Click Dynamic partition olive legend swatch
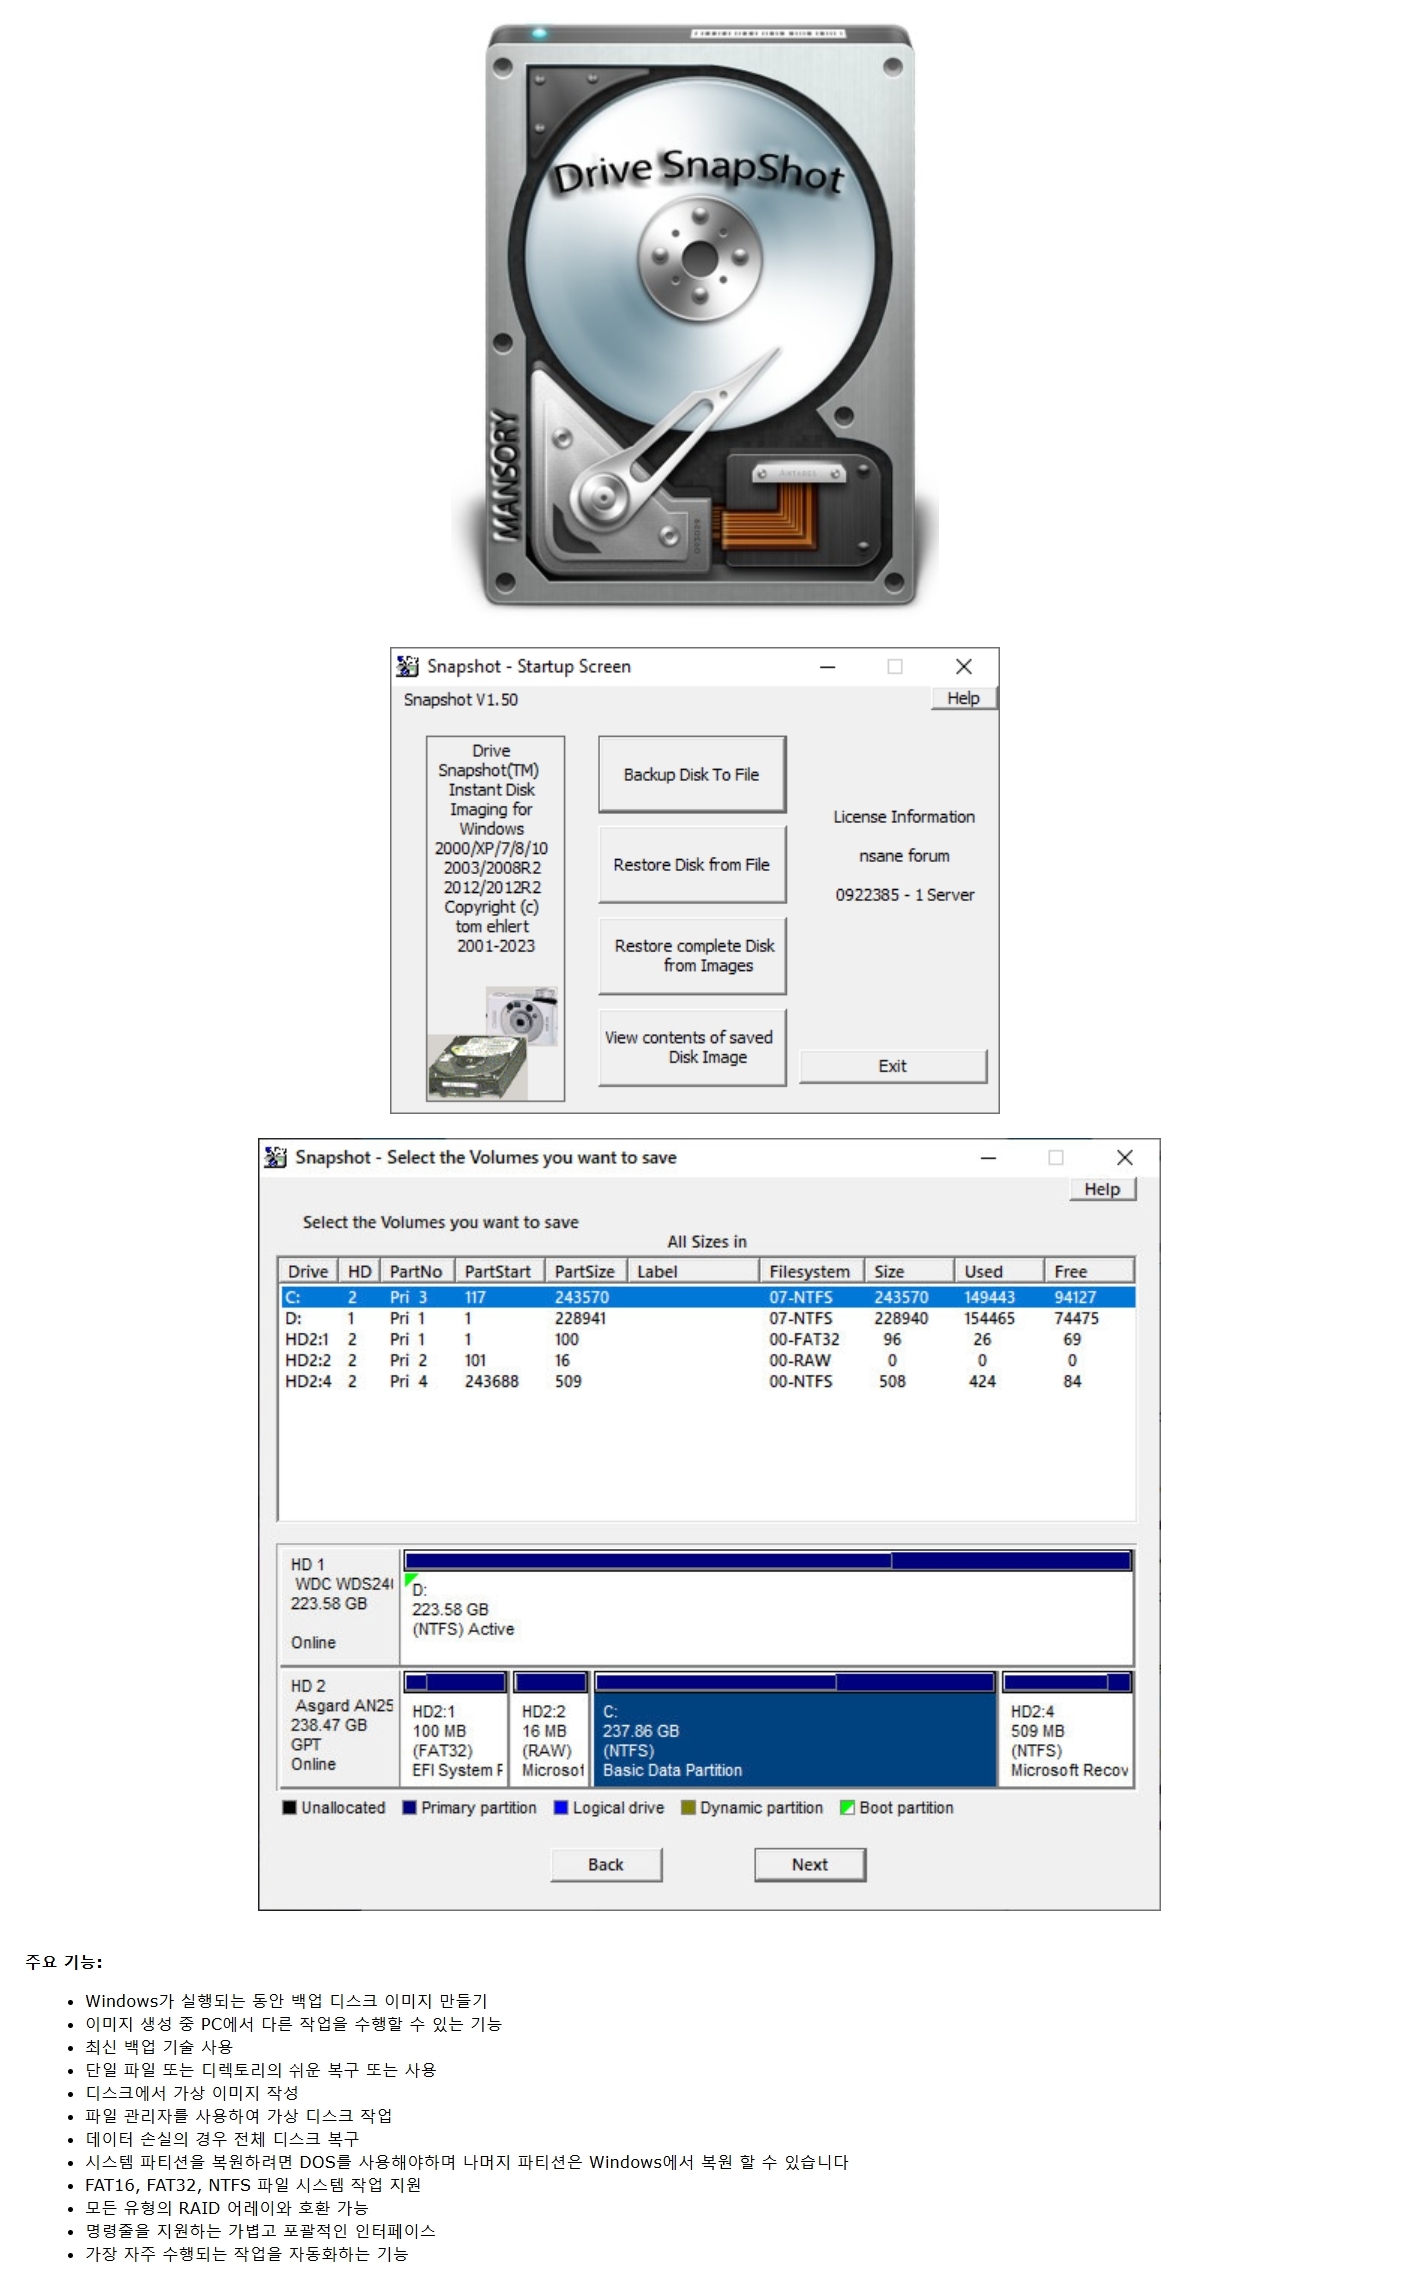Viewport: 1419px width, 2289px height. click(688, 1808)
